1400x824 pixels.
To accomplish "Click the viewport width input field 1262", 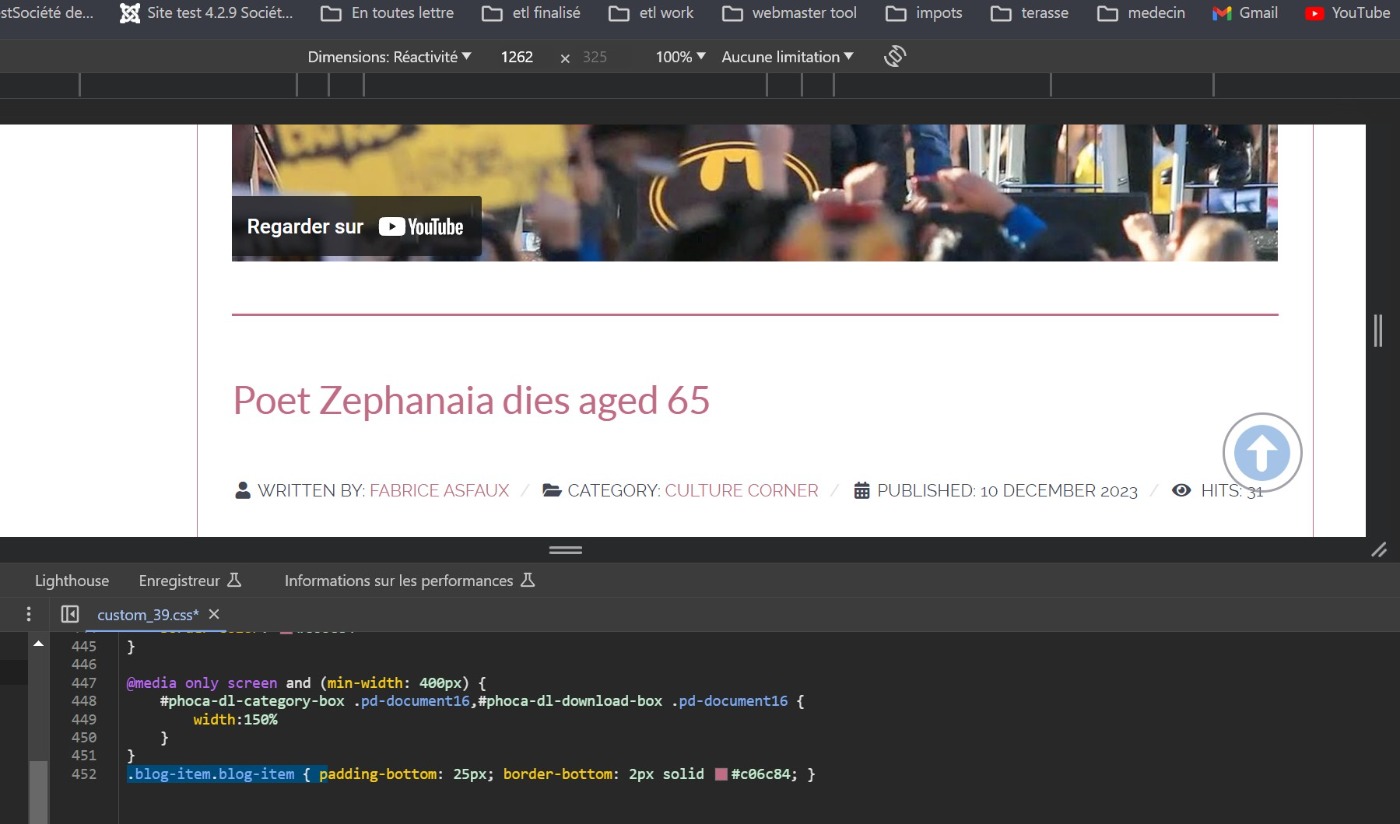I will click(x=517, y=57).
